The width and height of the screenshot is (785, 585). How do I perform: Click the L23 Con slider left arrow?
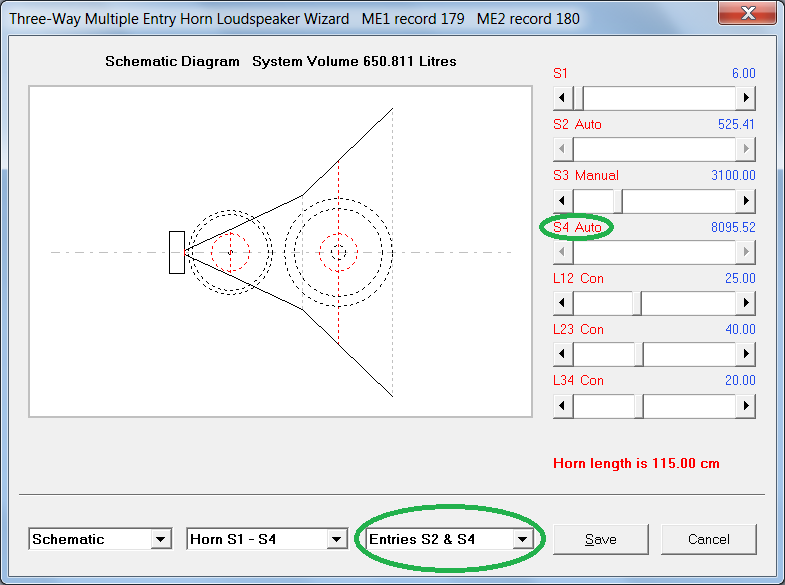coord(563,354)
